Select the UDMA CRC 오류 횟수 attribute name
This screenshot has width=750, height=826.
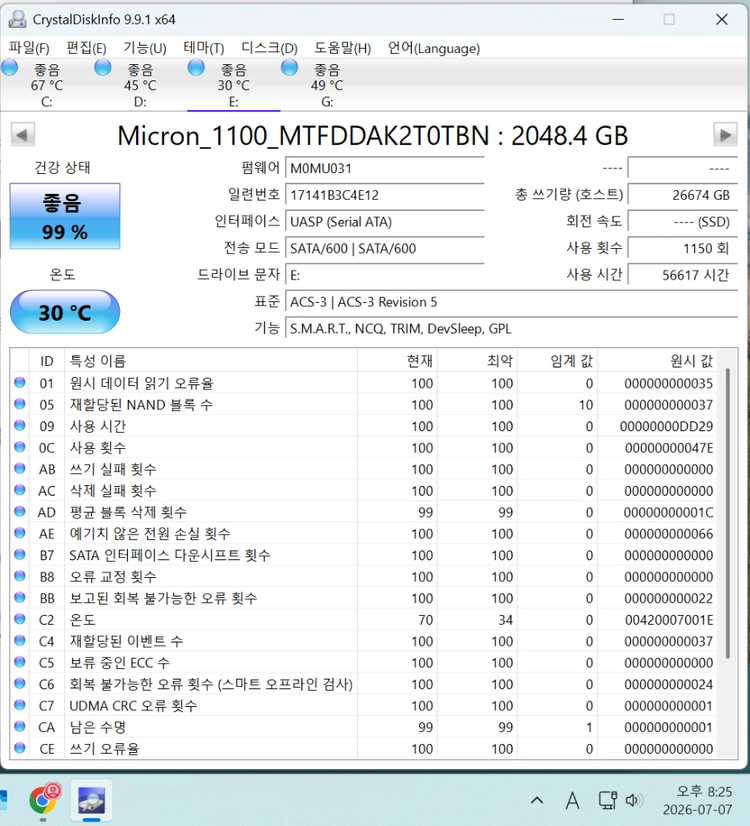click(133, 706)
